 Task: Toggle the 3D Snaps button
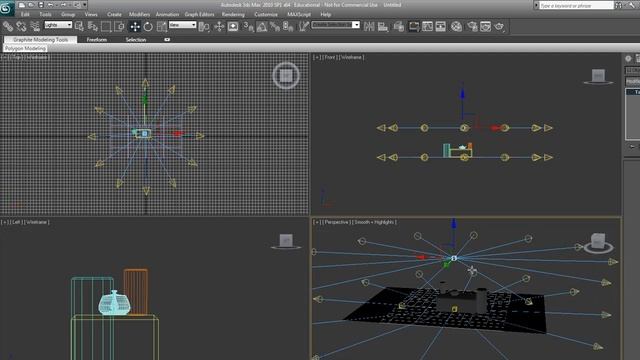click(x=248, y=27)
